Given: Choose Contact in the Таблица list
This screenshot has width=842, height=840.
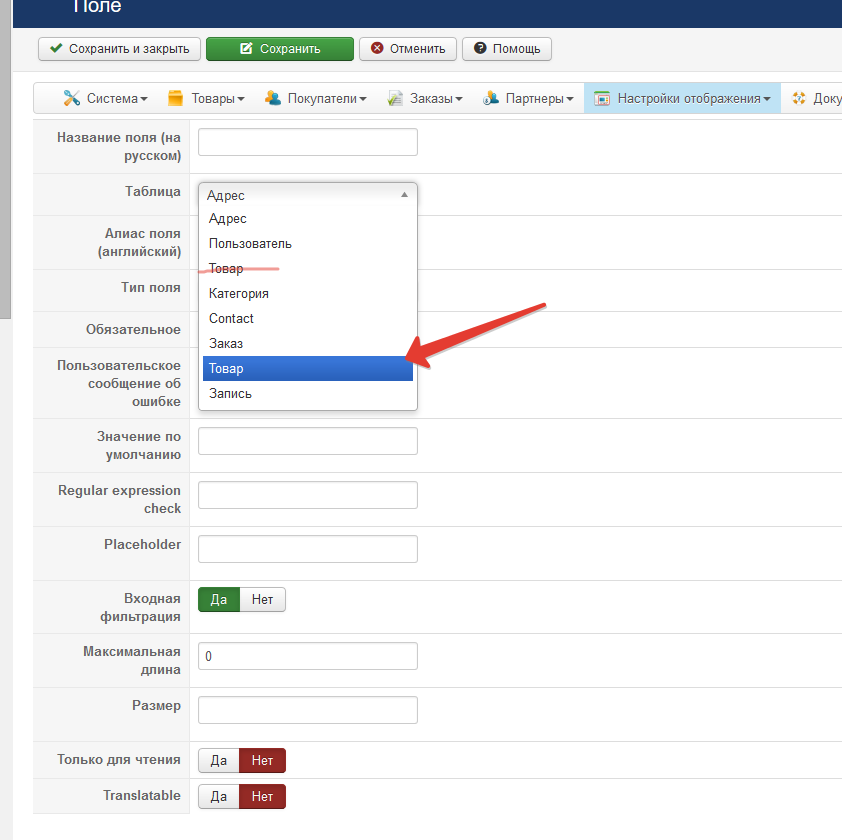Looking at the screenshot, I should click(x=308, y=318).
